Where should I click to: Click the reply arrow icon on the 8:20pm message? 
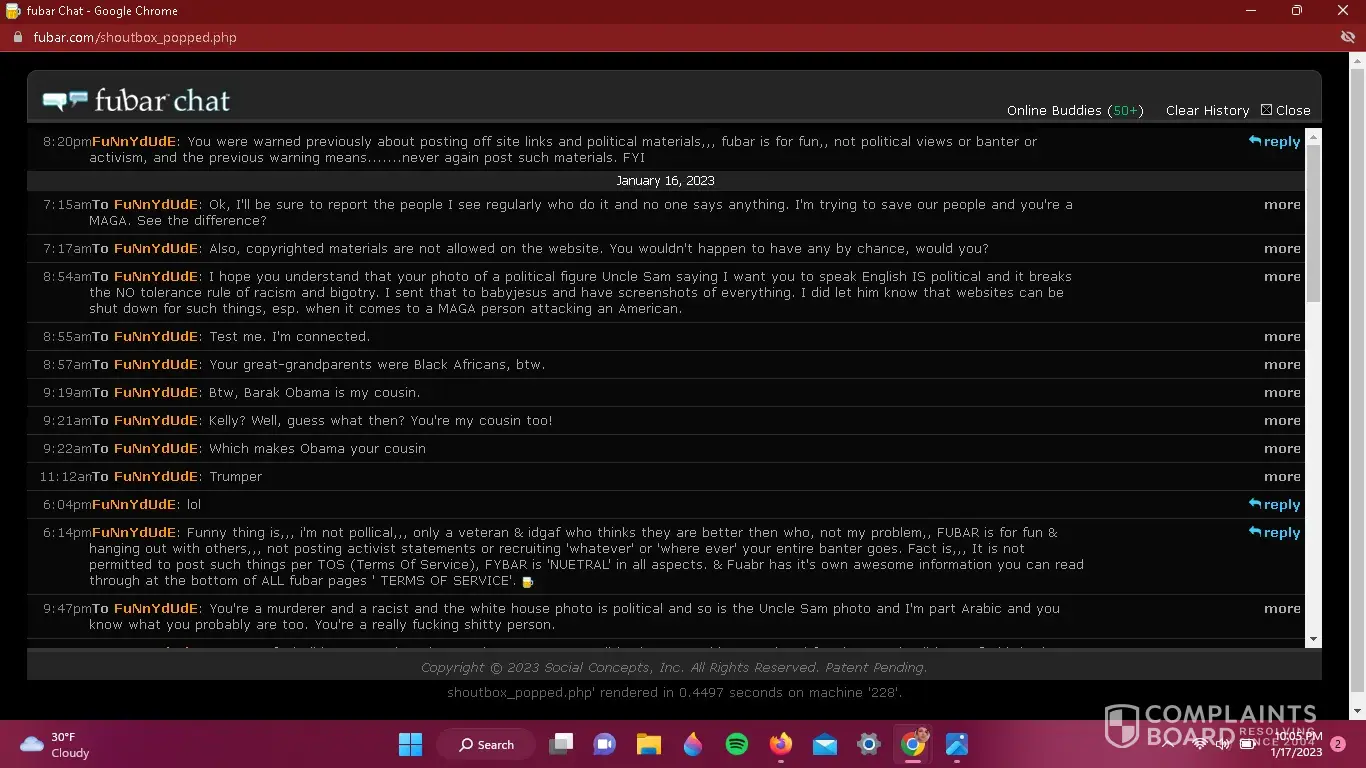pyautogui.click(x=1255, y=141)
